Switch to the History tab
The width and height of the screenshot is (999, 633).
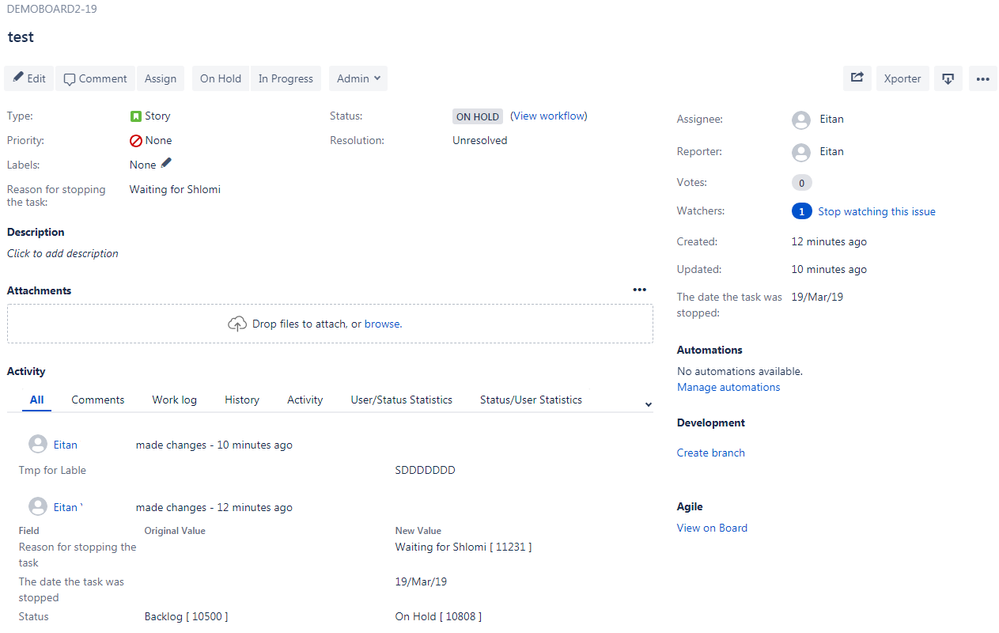coord(241,400)
